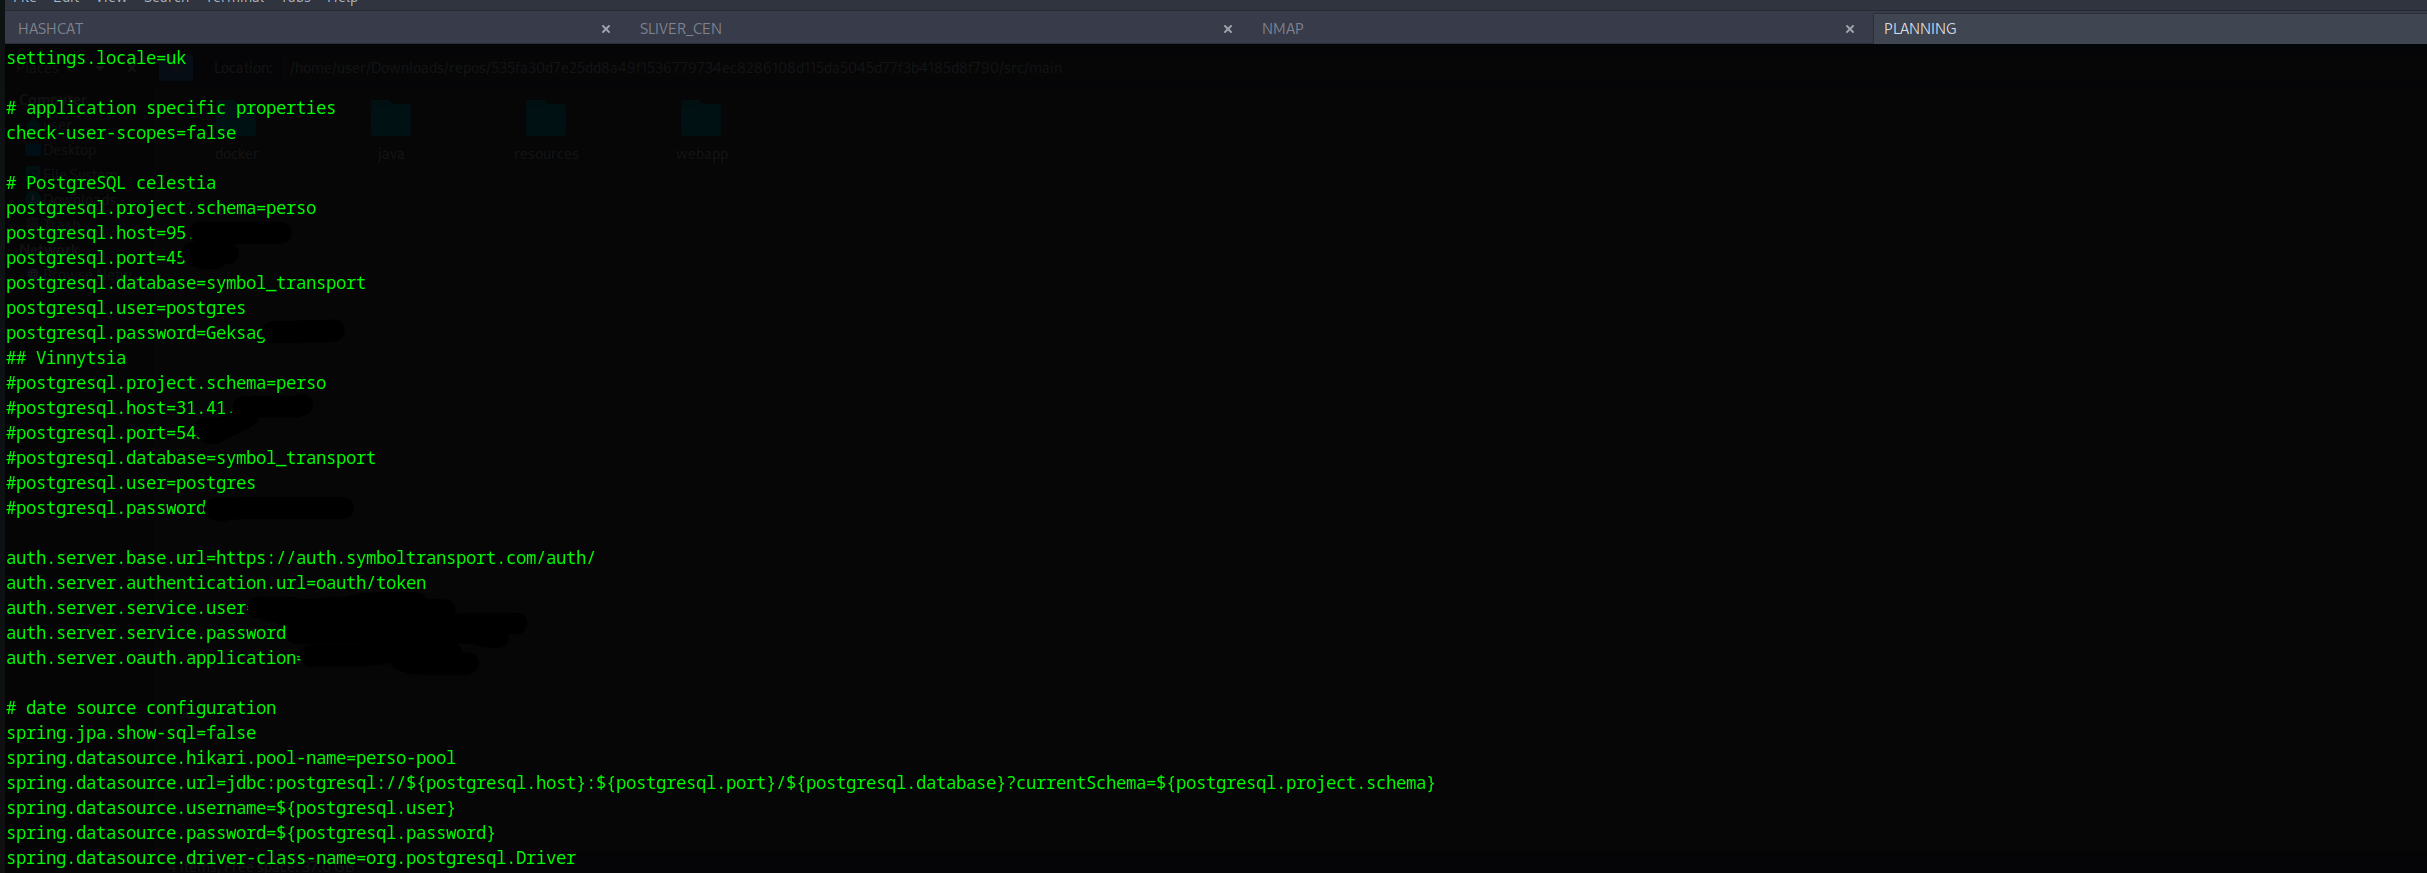Click the spring.datasource.driver-class-name line
The image size is (2427, 873).
pos(291,858)
